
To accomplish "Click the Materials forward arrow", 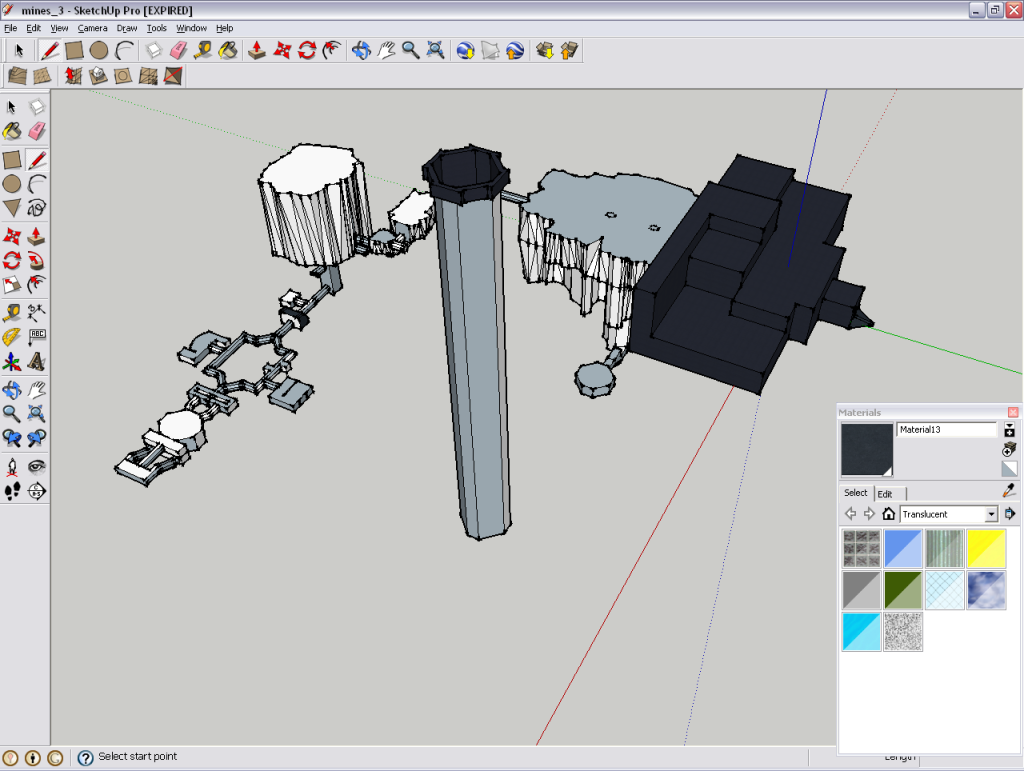I will pyautogui.click(x=869, y=514).
